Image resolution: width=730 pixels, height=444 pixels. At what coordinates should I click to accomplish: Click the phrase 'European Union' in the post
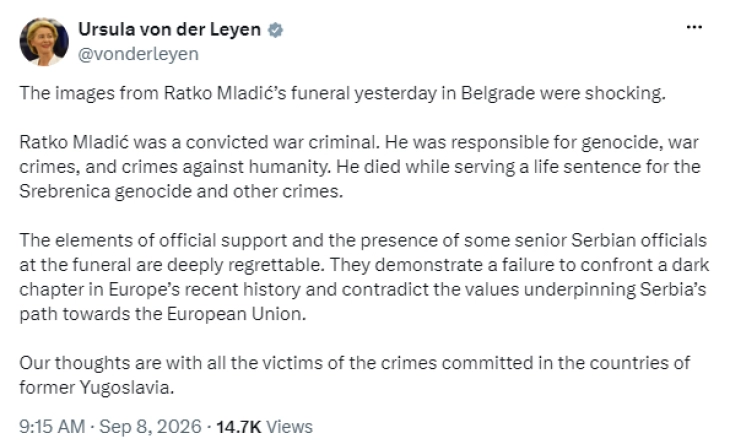point(235,314)
